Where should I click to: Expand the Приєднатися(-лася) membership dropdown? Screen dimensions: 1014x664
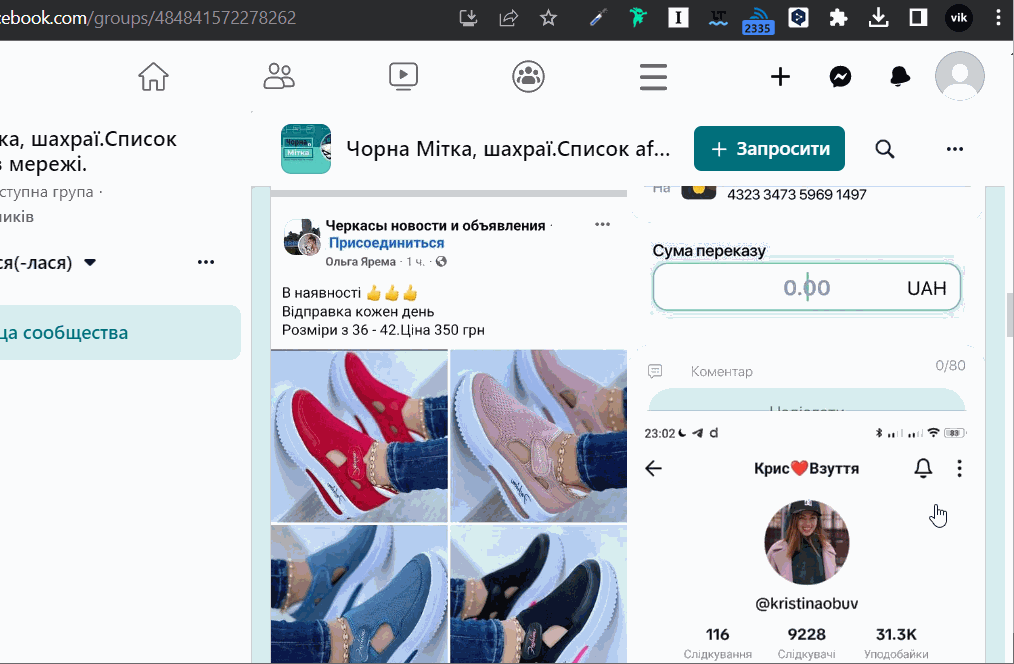pyautogui.click(x=89, y=262)
